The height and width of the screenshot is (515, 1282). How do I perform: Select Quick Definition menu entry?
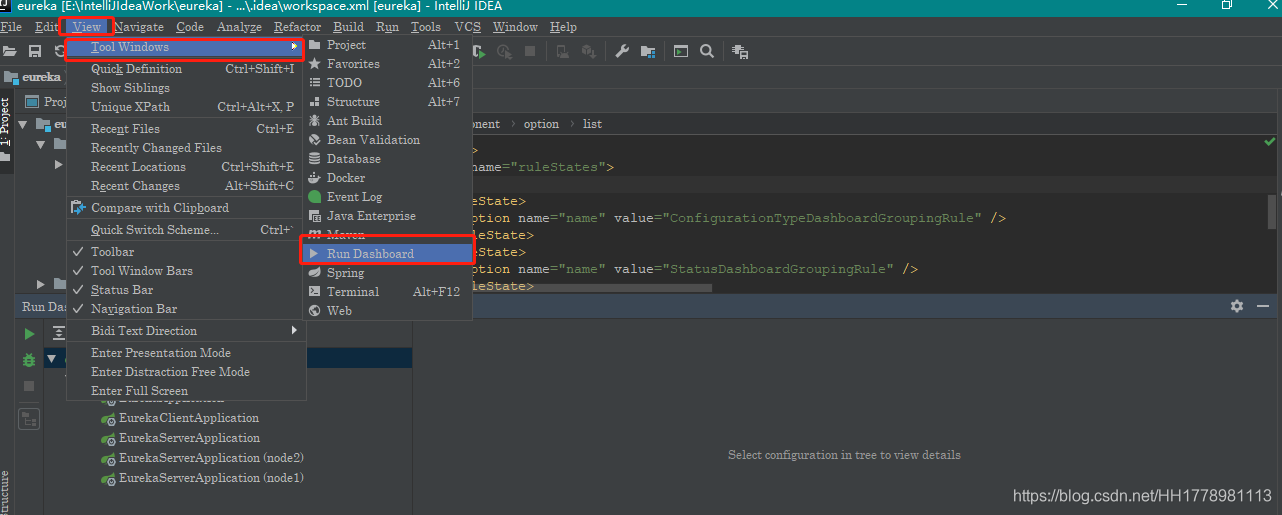coord(185,69)
